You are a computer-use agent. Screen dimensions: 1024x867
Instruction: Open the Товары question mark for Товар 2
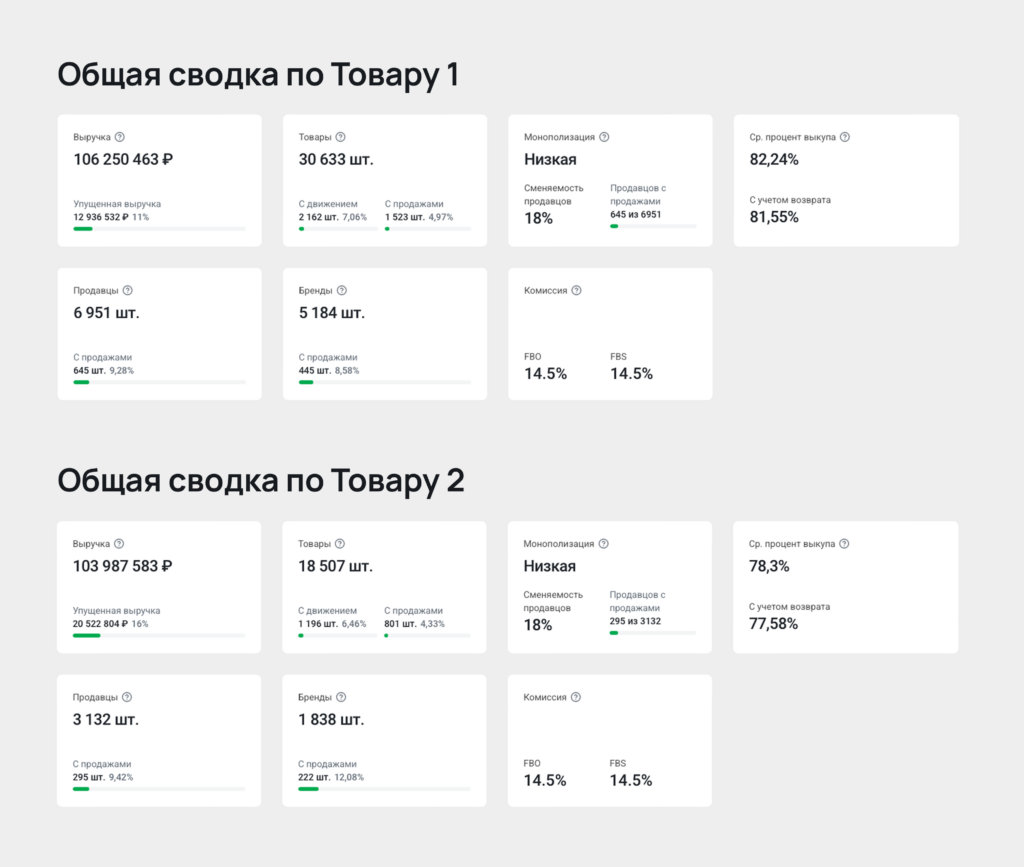tap(340, 544)
